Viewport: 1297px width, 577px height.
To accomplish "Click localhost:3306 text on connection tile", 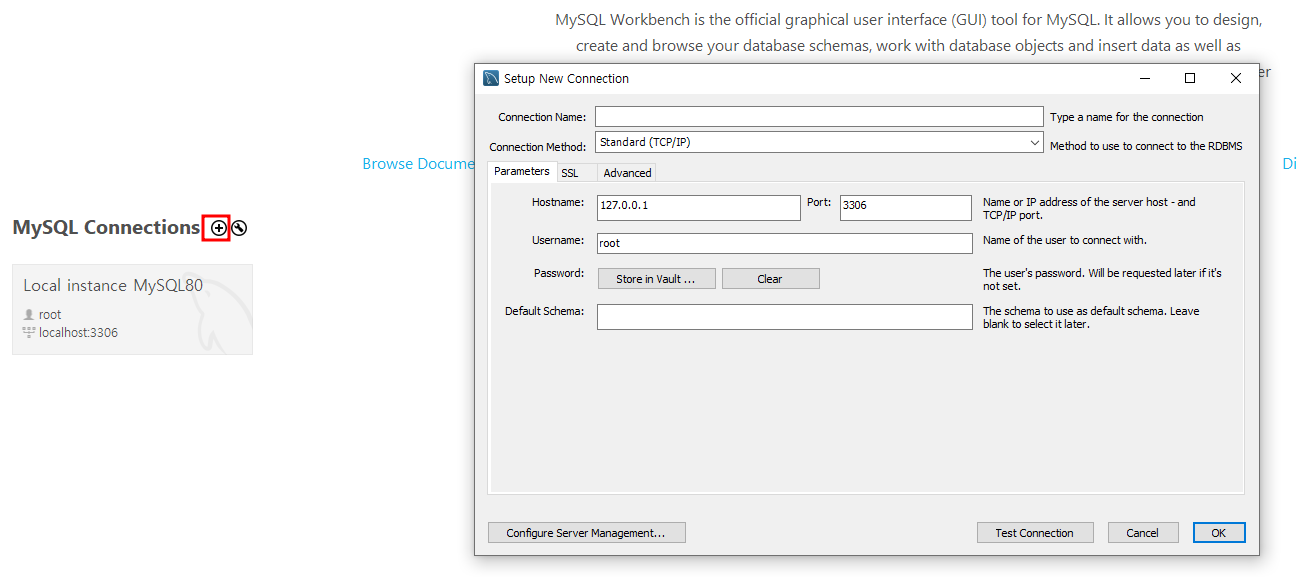I will coord(78,332).
